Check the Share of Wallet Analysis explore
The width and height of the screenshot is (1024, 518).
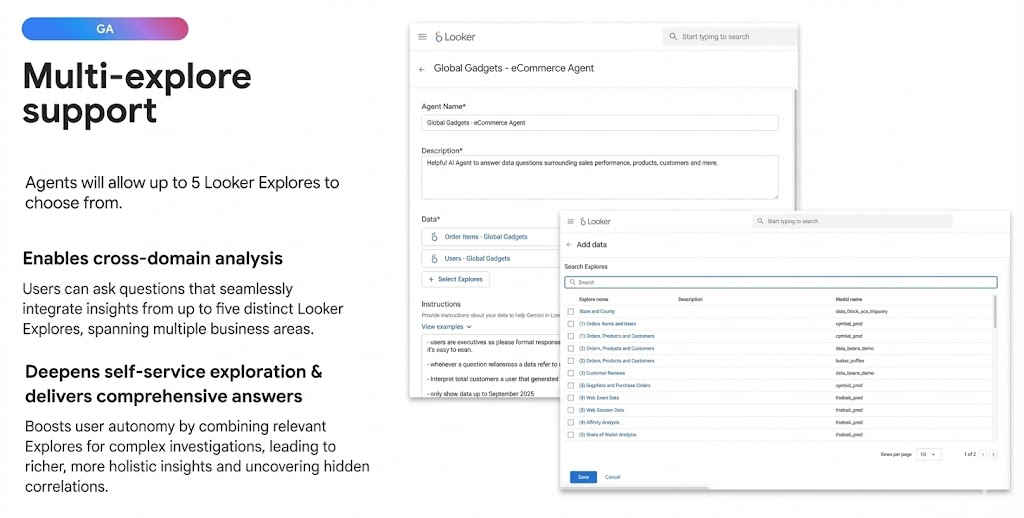pos(571,435)
